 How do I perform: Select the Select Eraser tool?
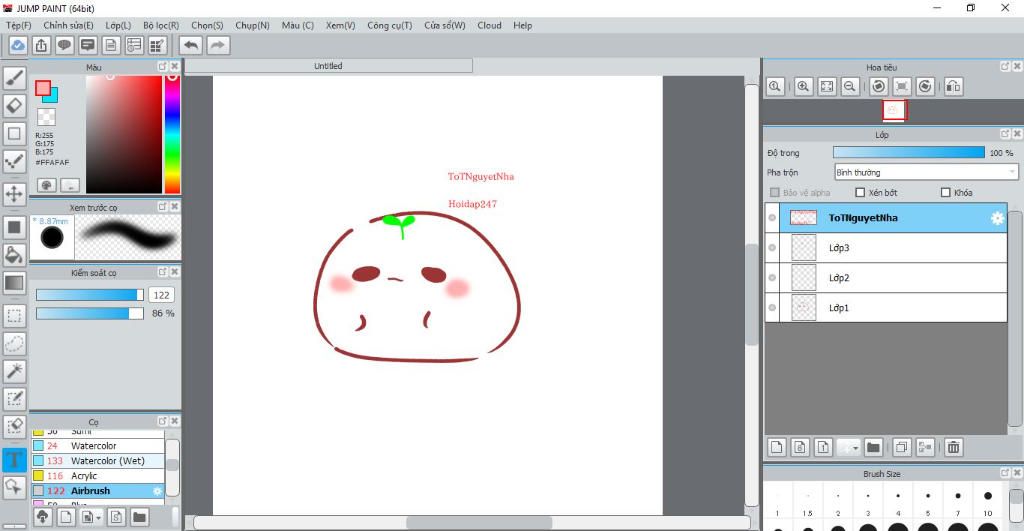click(14, 426)
